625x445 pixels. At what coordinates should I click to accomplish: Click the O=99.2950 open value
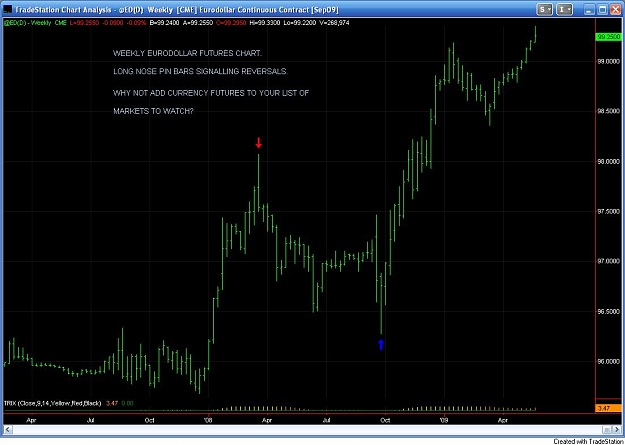[x=230, y=23]
